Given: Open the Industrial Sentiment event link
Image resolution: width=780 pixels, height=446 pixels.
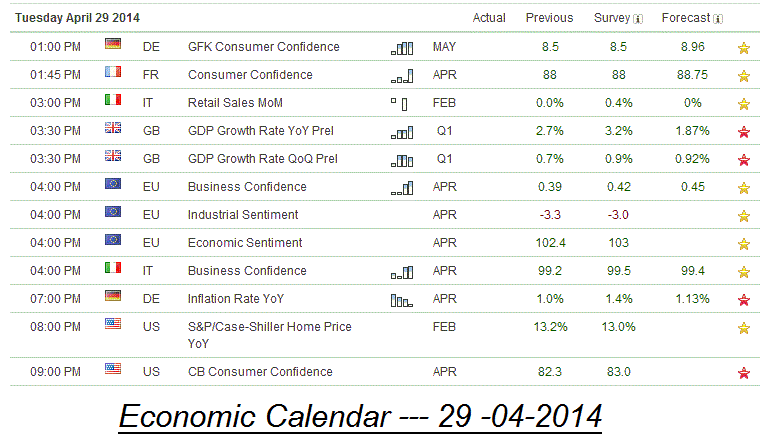Looking at the screenshot, I should 242,215.
